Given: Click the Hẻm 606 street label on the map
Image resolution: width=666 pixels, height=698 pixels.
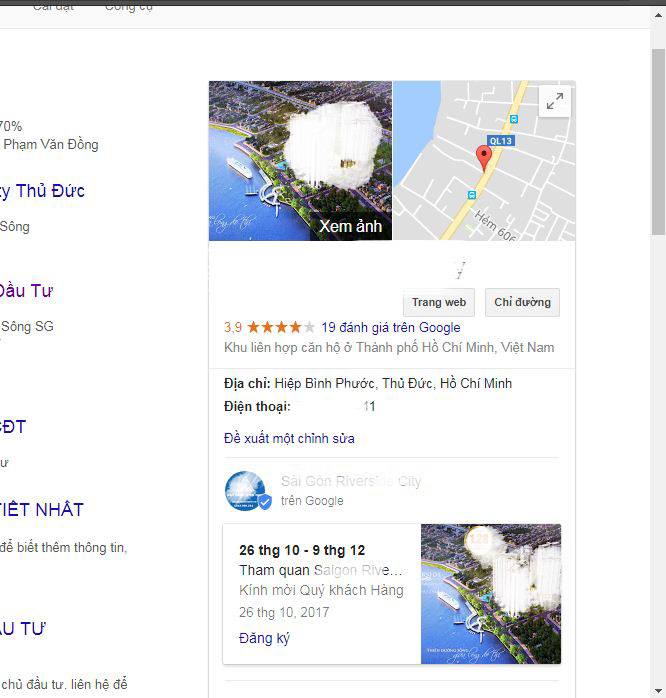Looking at the screenshot, I should point(495,226).
